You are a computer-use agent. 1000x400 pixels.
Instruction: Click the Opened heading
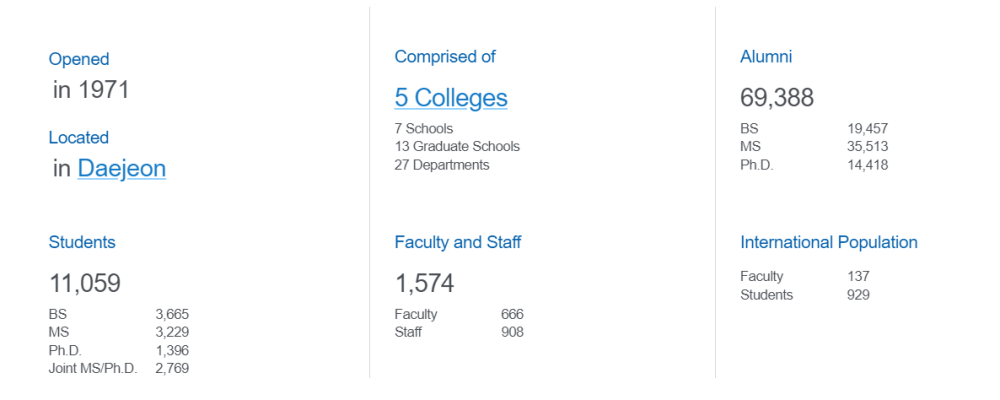click(79, 60)
